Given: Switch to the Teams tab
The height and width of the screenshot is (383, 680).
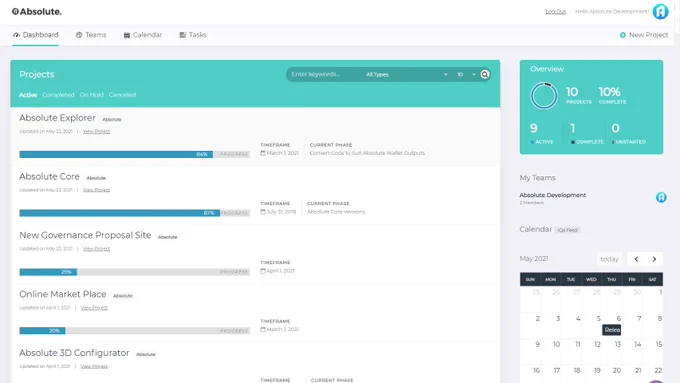Looking at the screenshot, I should click(91, 35).
